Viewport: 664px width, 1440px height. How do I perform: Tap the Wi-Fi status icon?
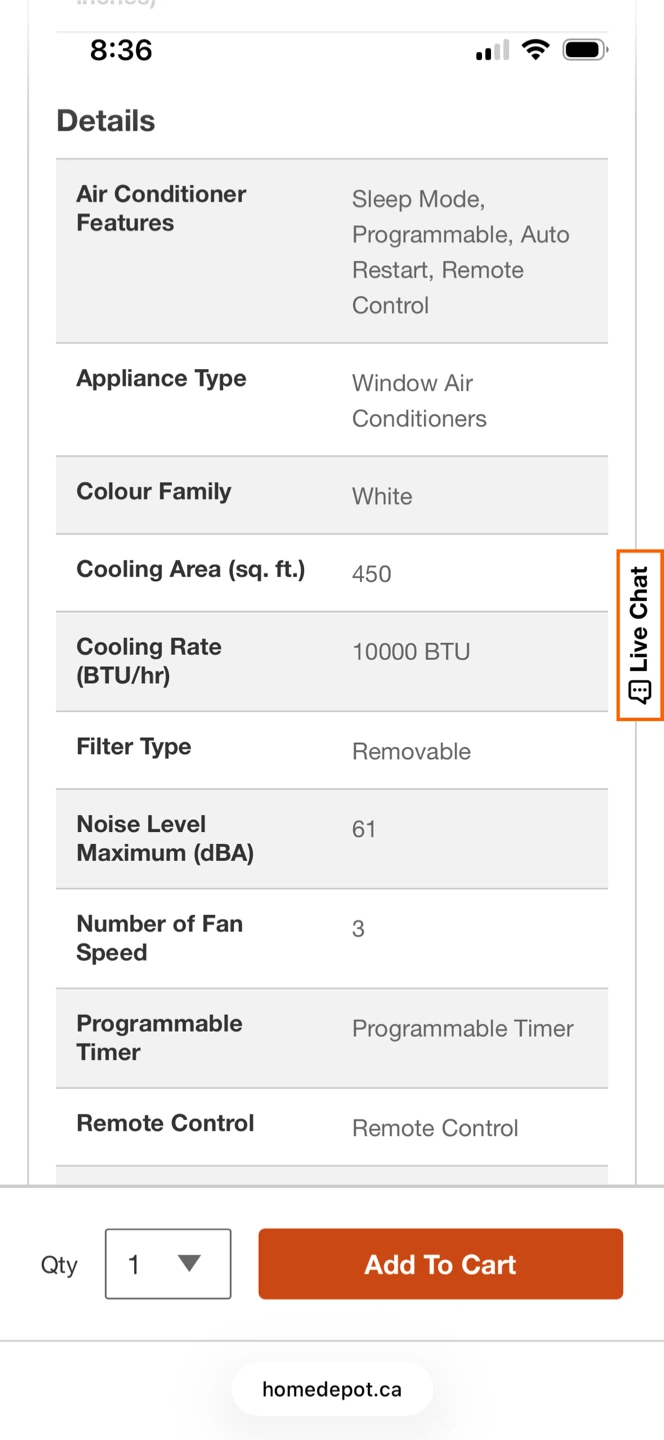(536, 50)
